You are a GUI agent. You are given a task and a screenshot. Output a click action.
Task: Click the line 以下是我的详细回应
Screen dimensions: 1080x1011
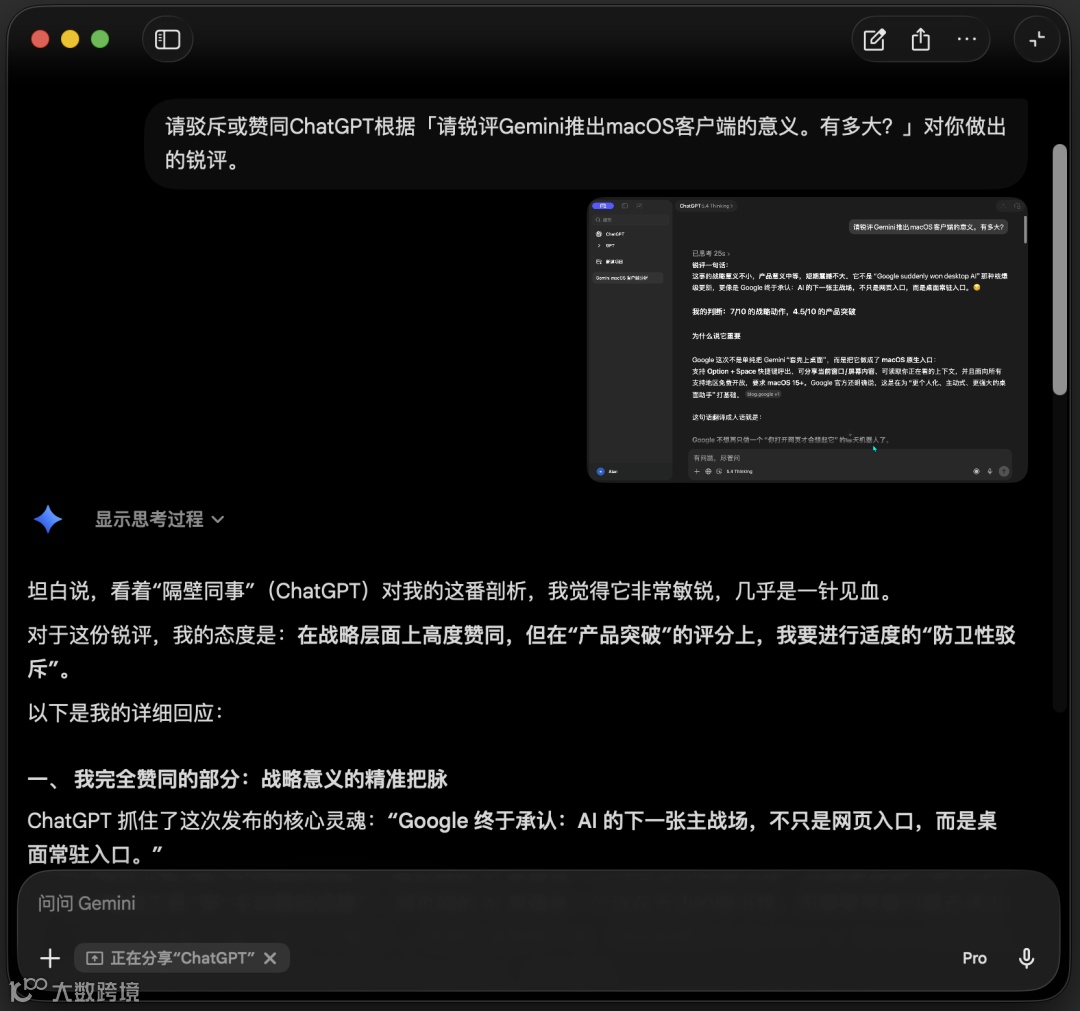pos(125,713)
